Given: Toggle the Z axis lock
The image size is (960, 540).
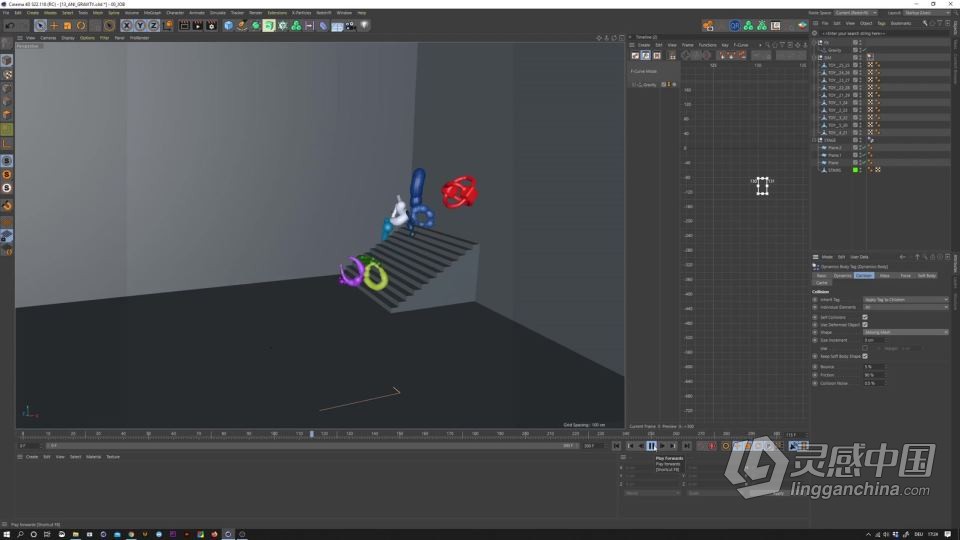Looking at the screenshot, I should click(x=153, y=26).
